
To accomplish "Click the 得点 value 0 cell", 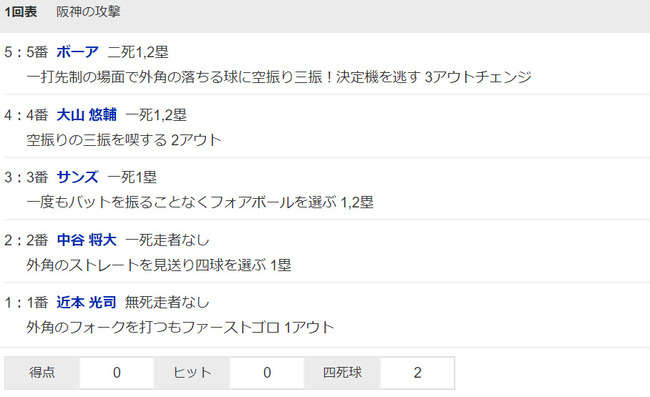I will click(x=116, y=373).
